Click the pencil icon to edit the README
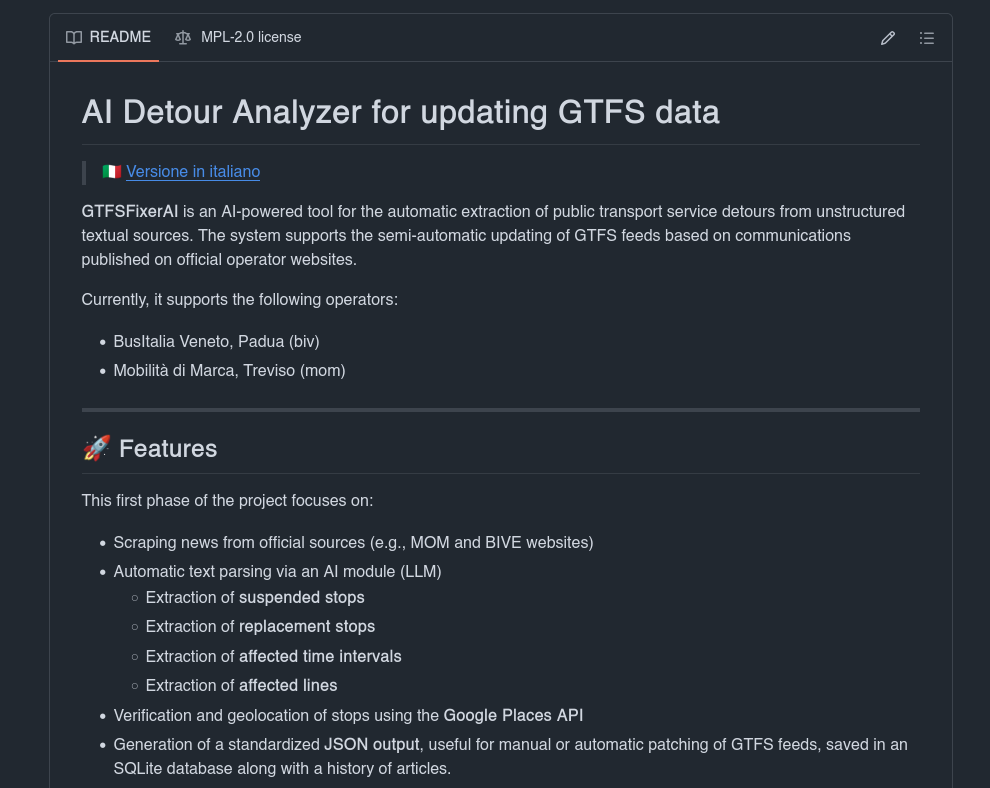Screen dimensions: 990x788 (x=888, y=37)
